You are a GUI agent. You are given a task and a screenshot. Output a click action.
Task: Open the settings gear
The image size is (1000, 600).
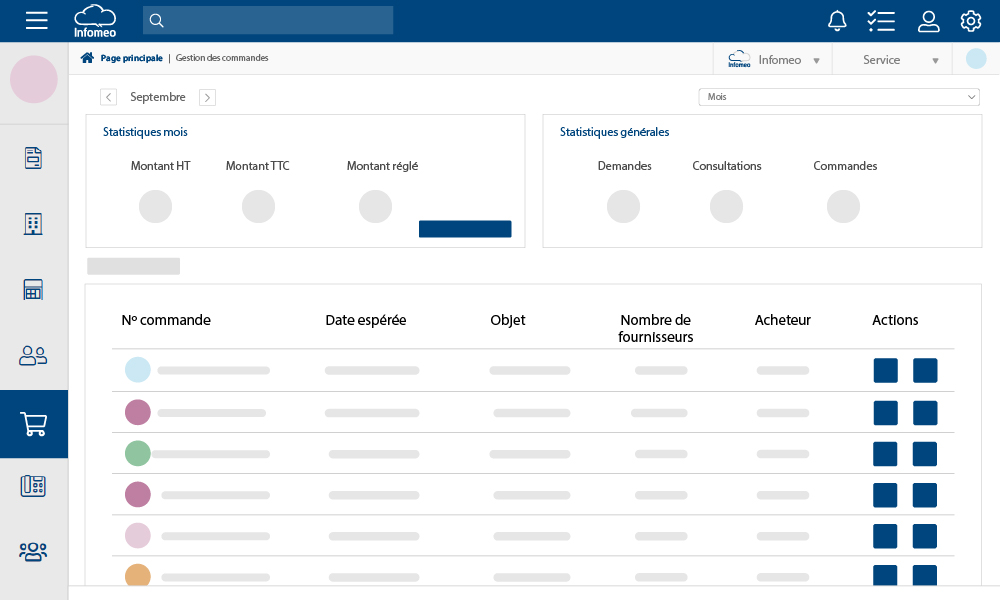[x=971, y=20]
